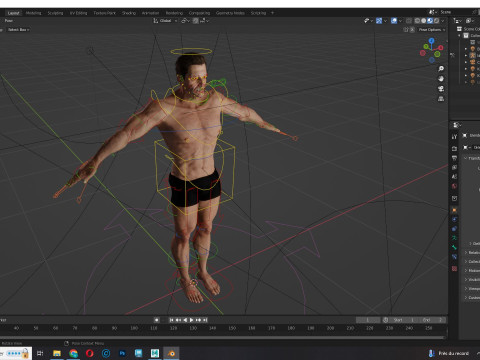480x360 pixels.
Task: Open the Geometry Nodes workspace tab
Action: tap(230, 13)
